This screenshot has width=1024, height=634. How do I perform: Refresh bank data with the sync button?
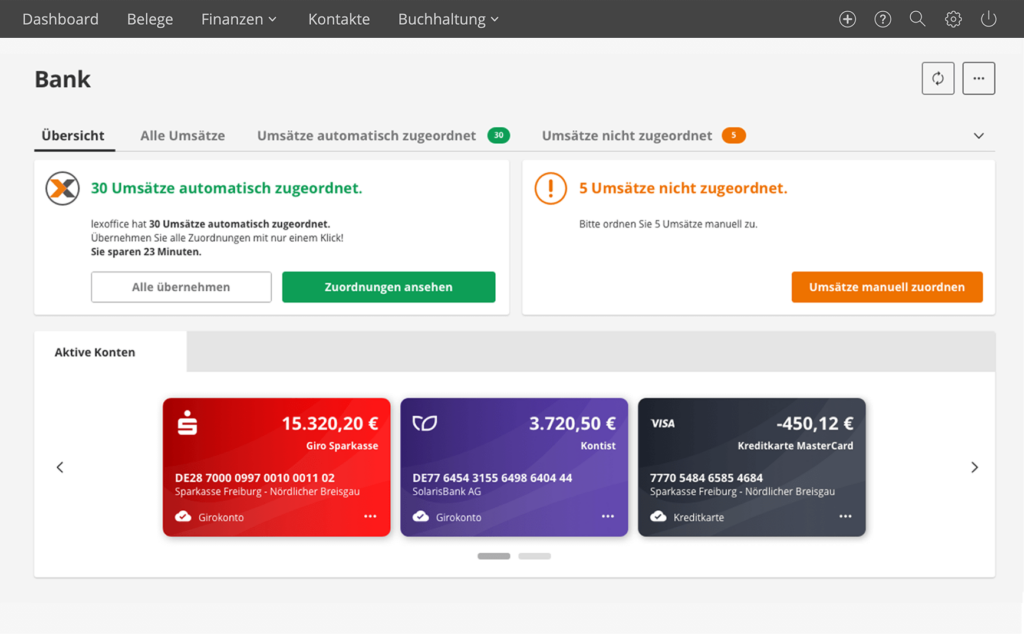pyautogui.click(x=938, y=79)
